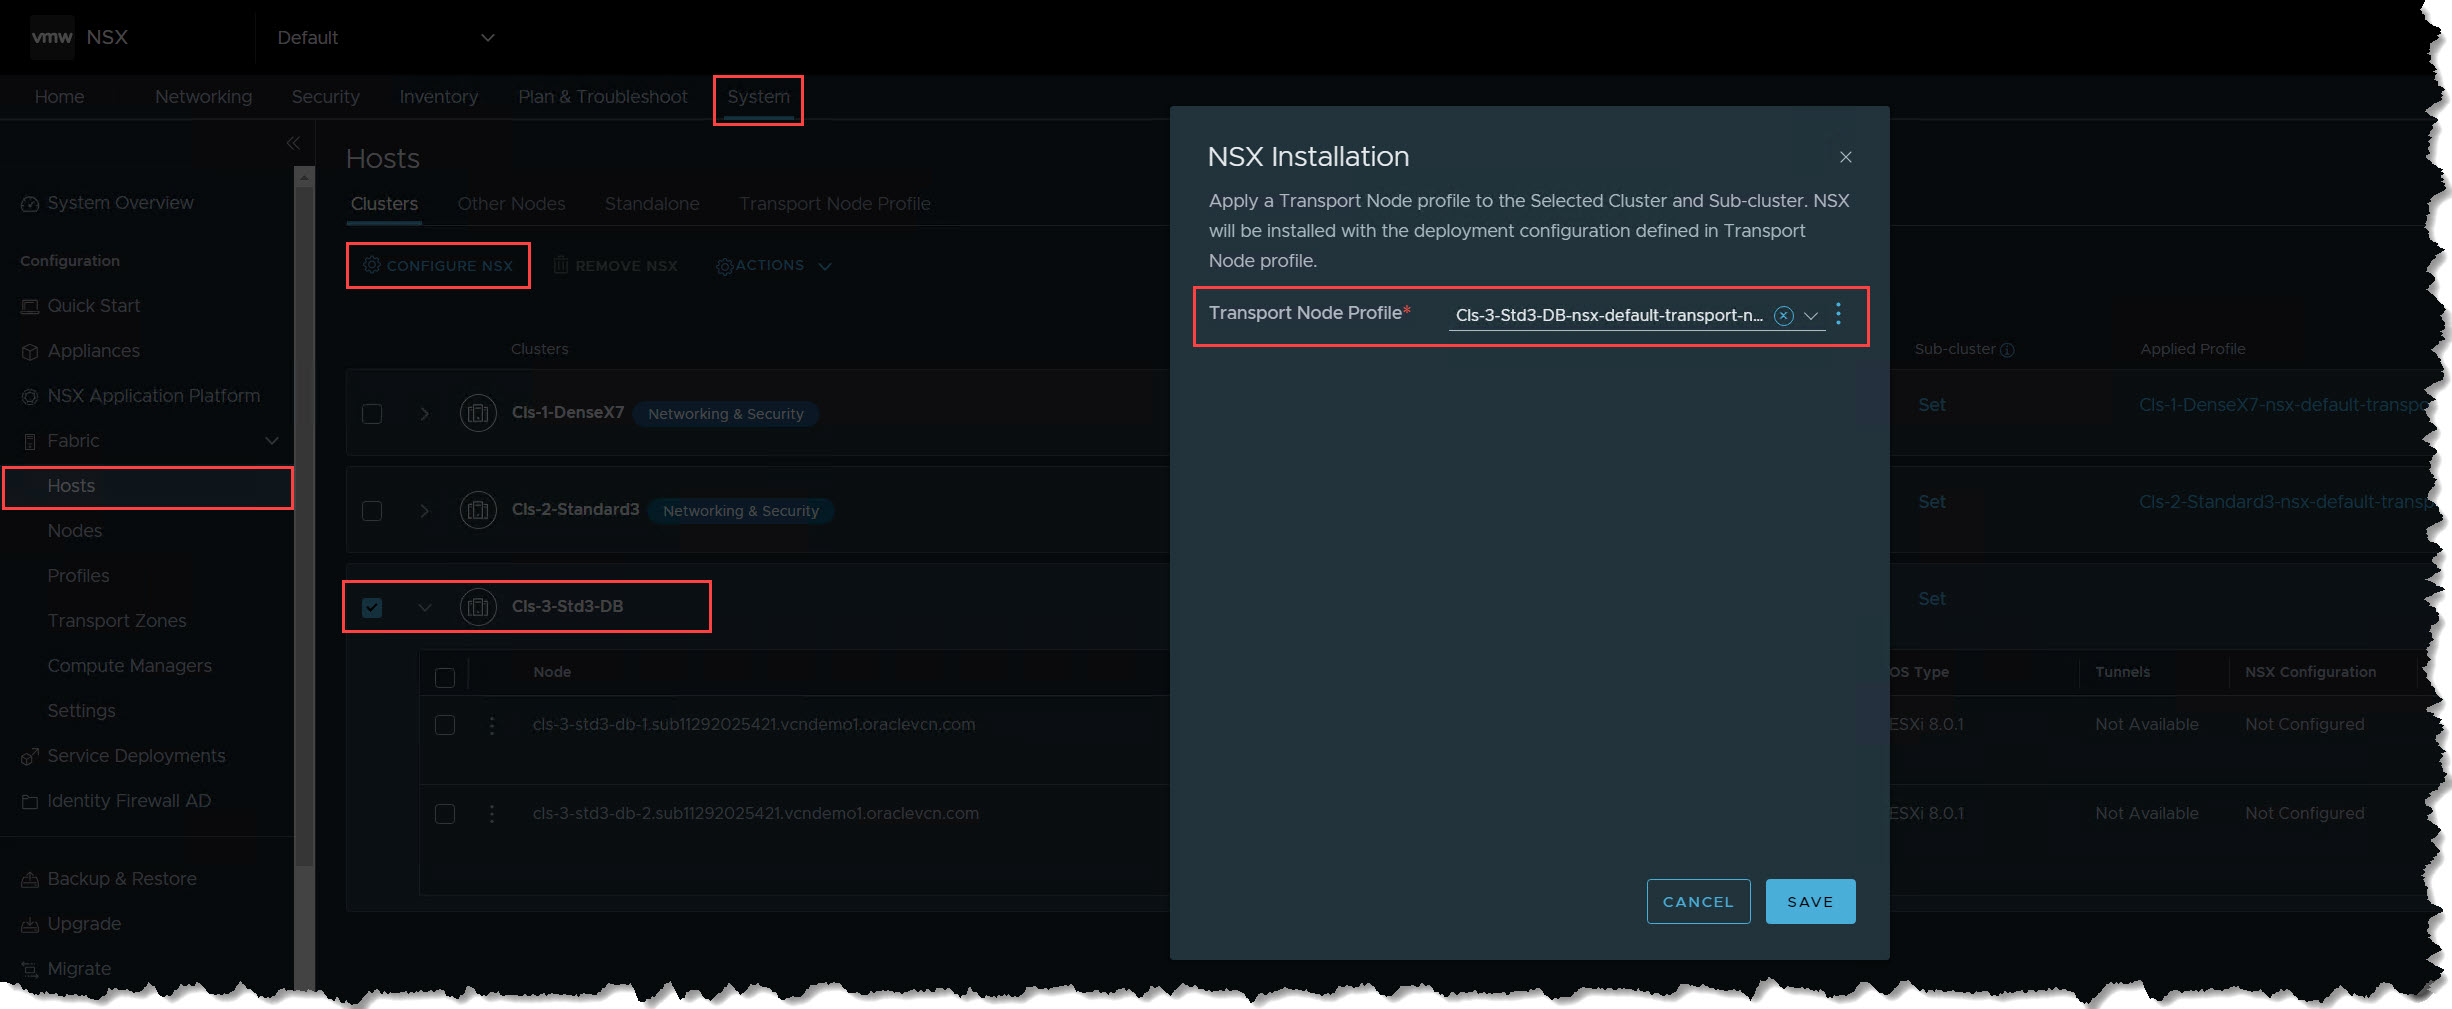Viewport: 2452px width, 1009px height.
Task: Click the Appliances icon
Action: coord(30,352)
